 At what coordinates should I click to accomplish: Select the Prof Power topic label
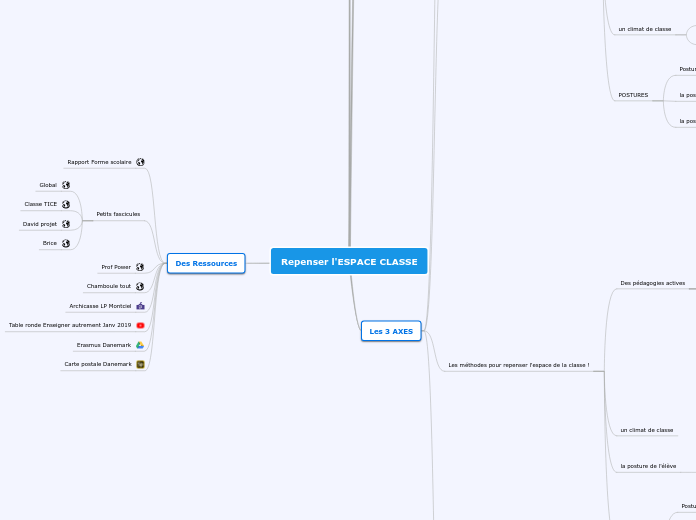[116, 267]
